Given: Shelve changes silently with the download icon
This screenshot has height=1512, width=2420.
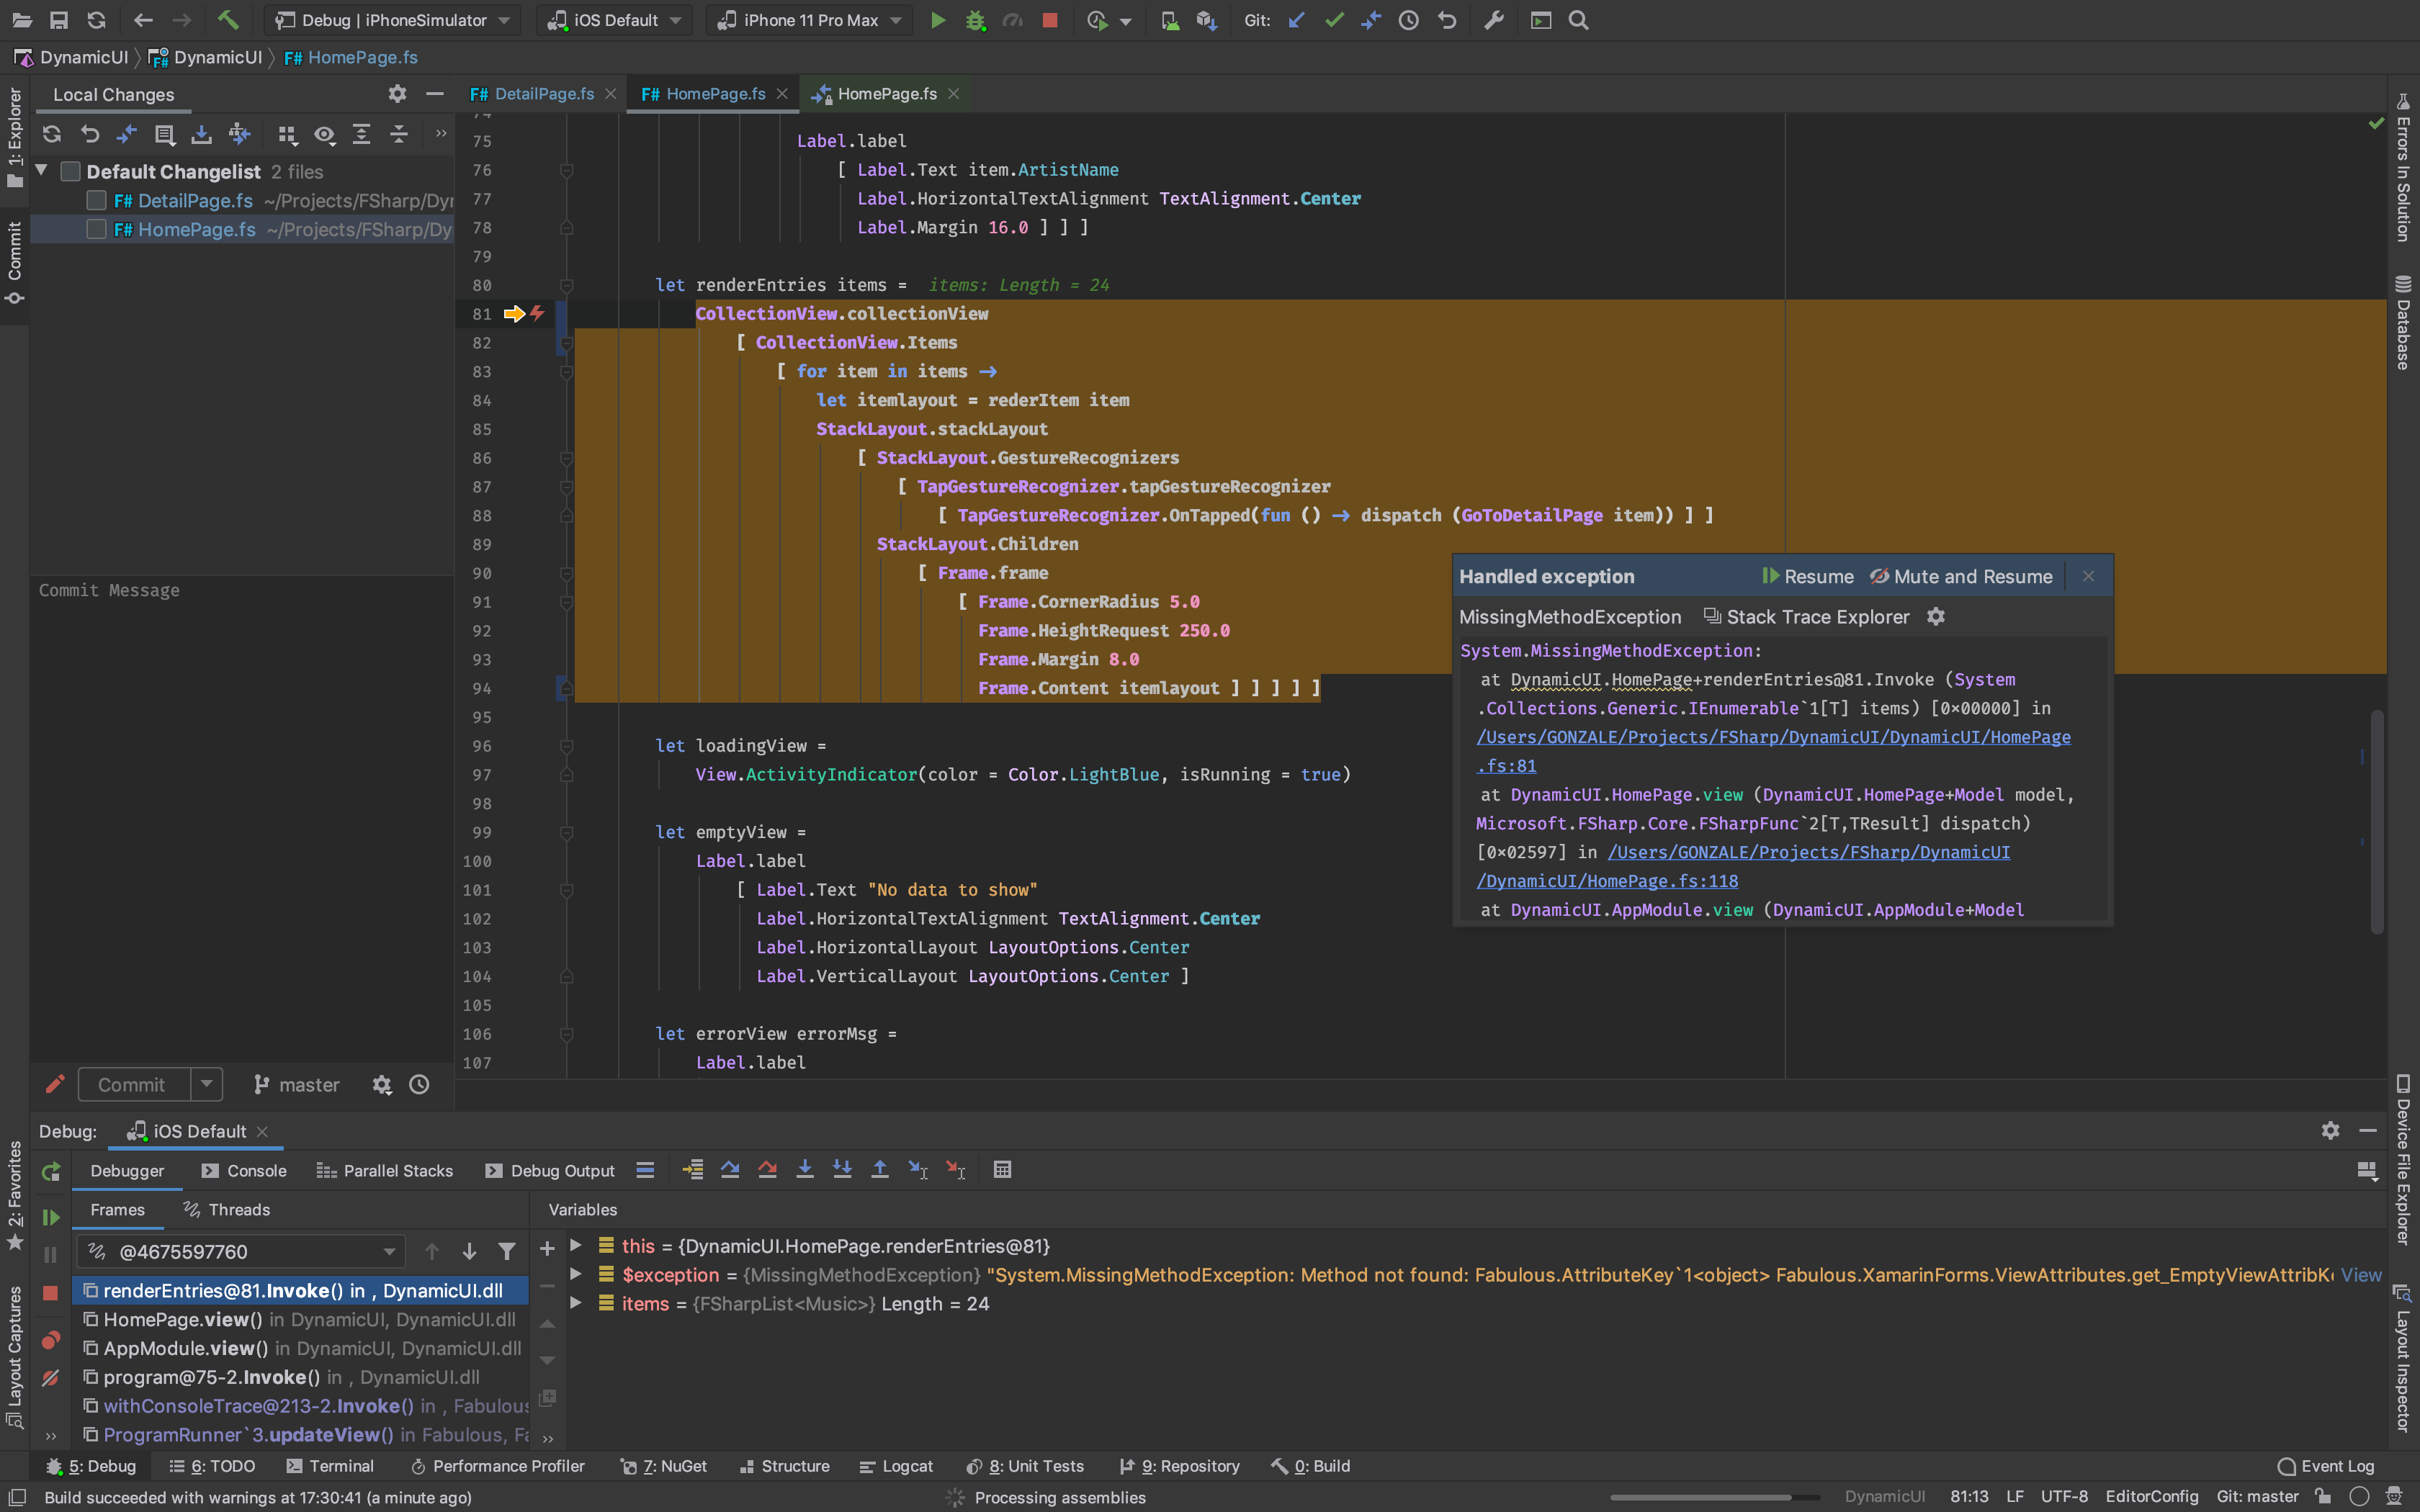Looking at the screenshot, I should click(202, 134).
